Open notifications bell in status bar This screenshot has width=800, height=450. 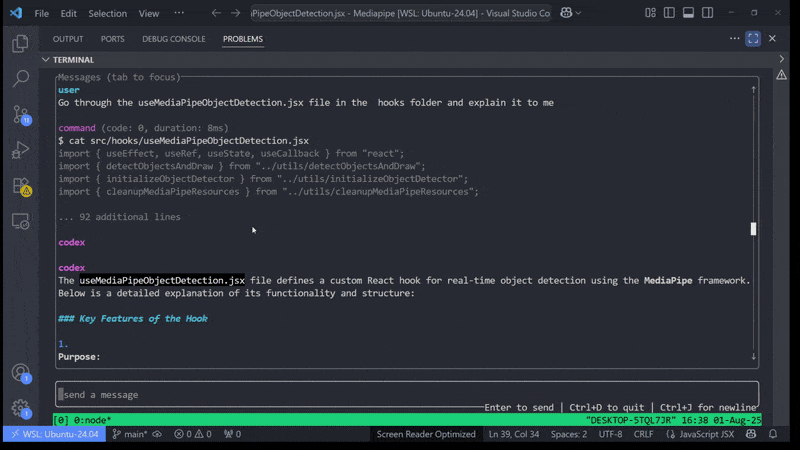[773, 434]
